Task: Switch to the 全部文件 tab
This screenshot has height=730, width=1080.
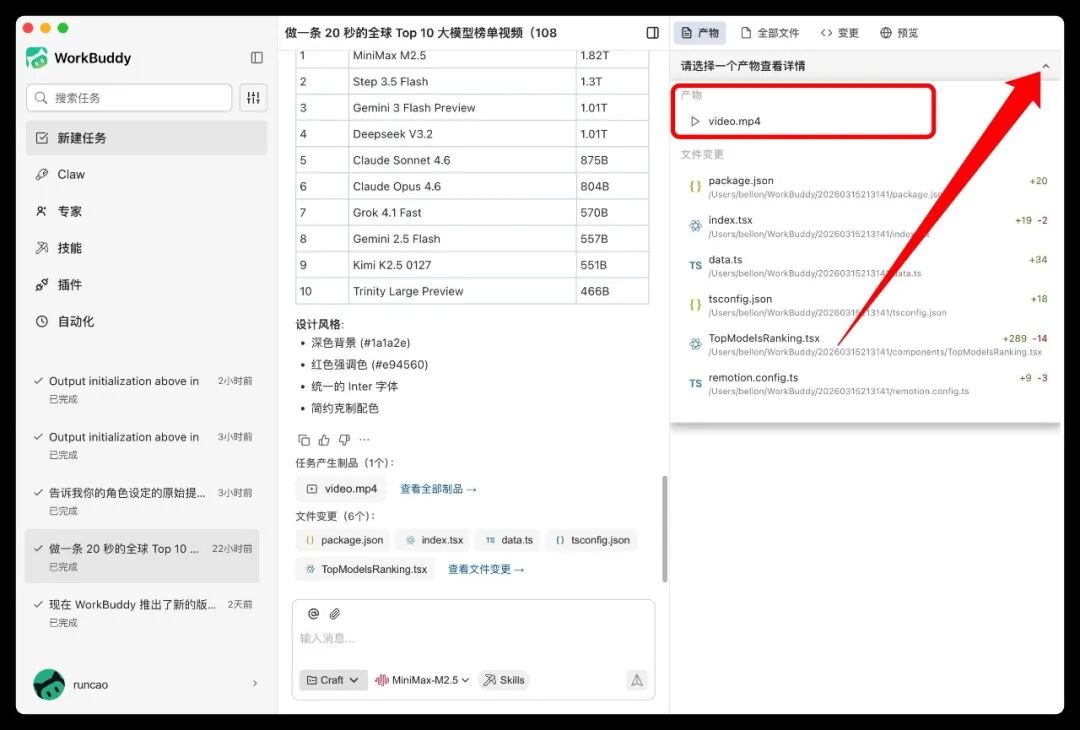Action: (770, 33)
